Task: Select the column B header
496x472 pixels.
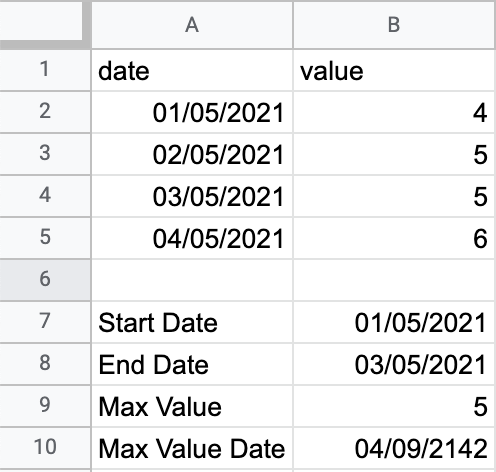Action: click(x=394, y=25)
